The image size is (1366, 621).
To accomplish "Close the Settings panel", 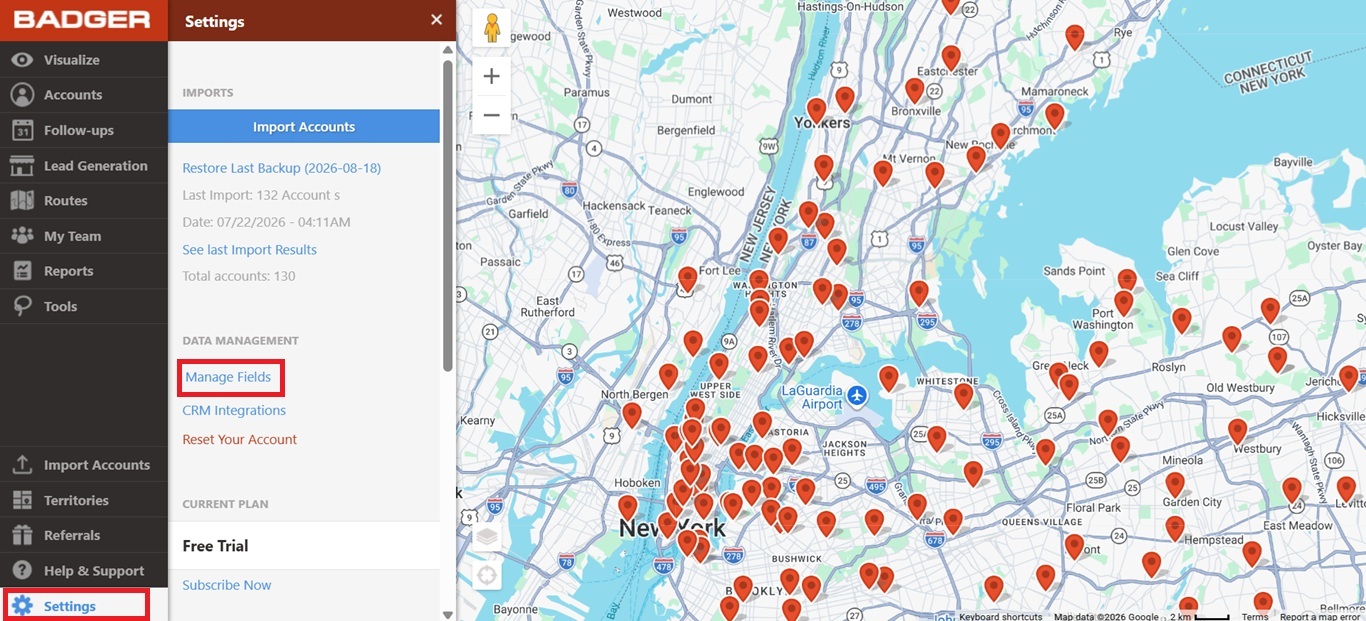I will click(x=436, y=20).
